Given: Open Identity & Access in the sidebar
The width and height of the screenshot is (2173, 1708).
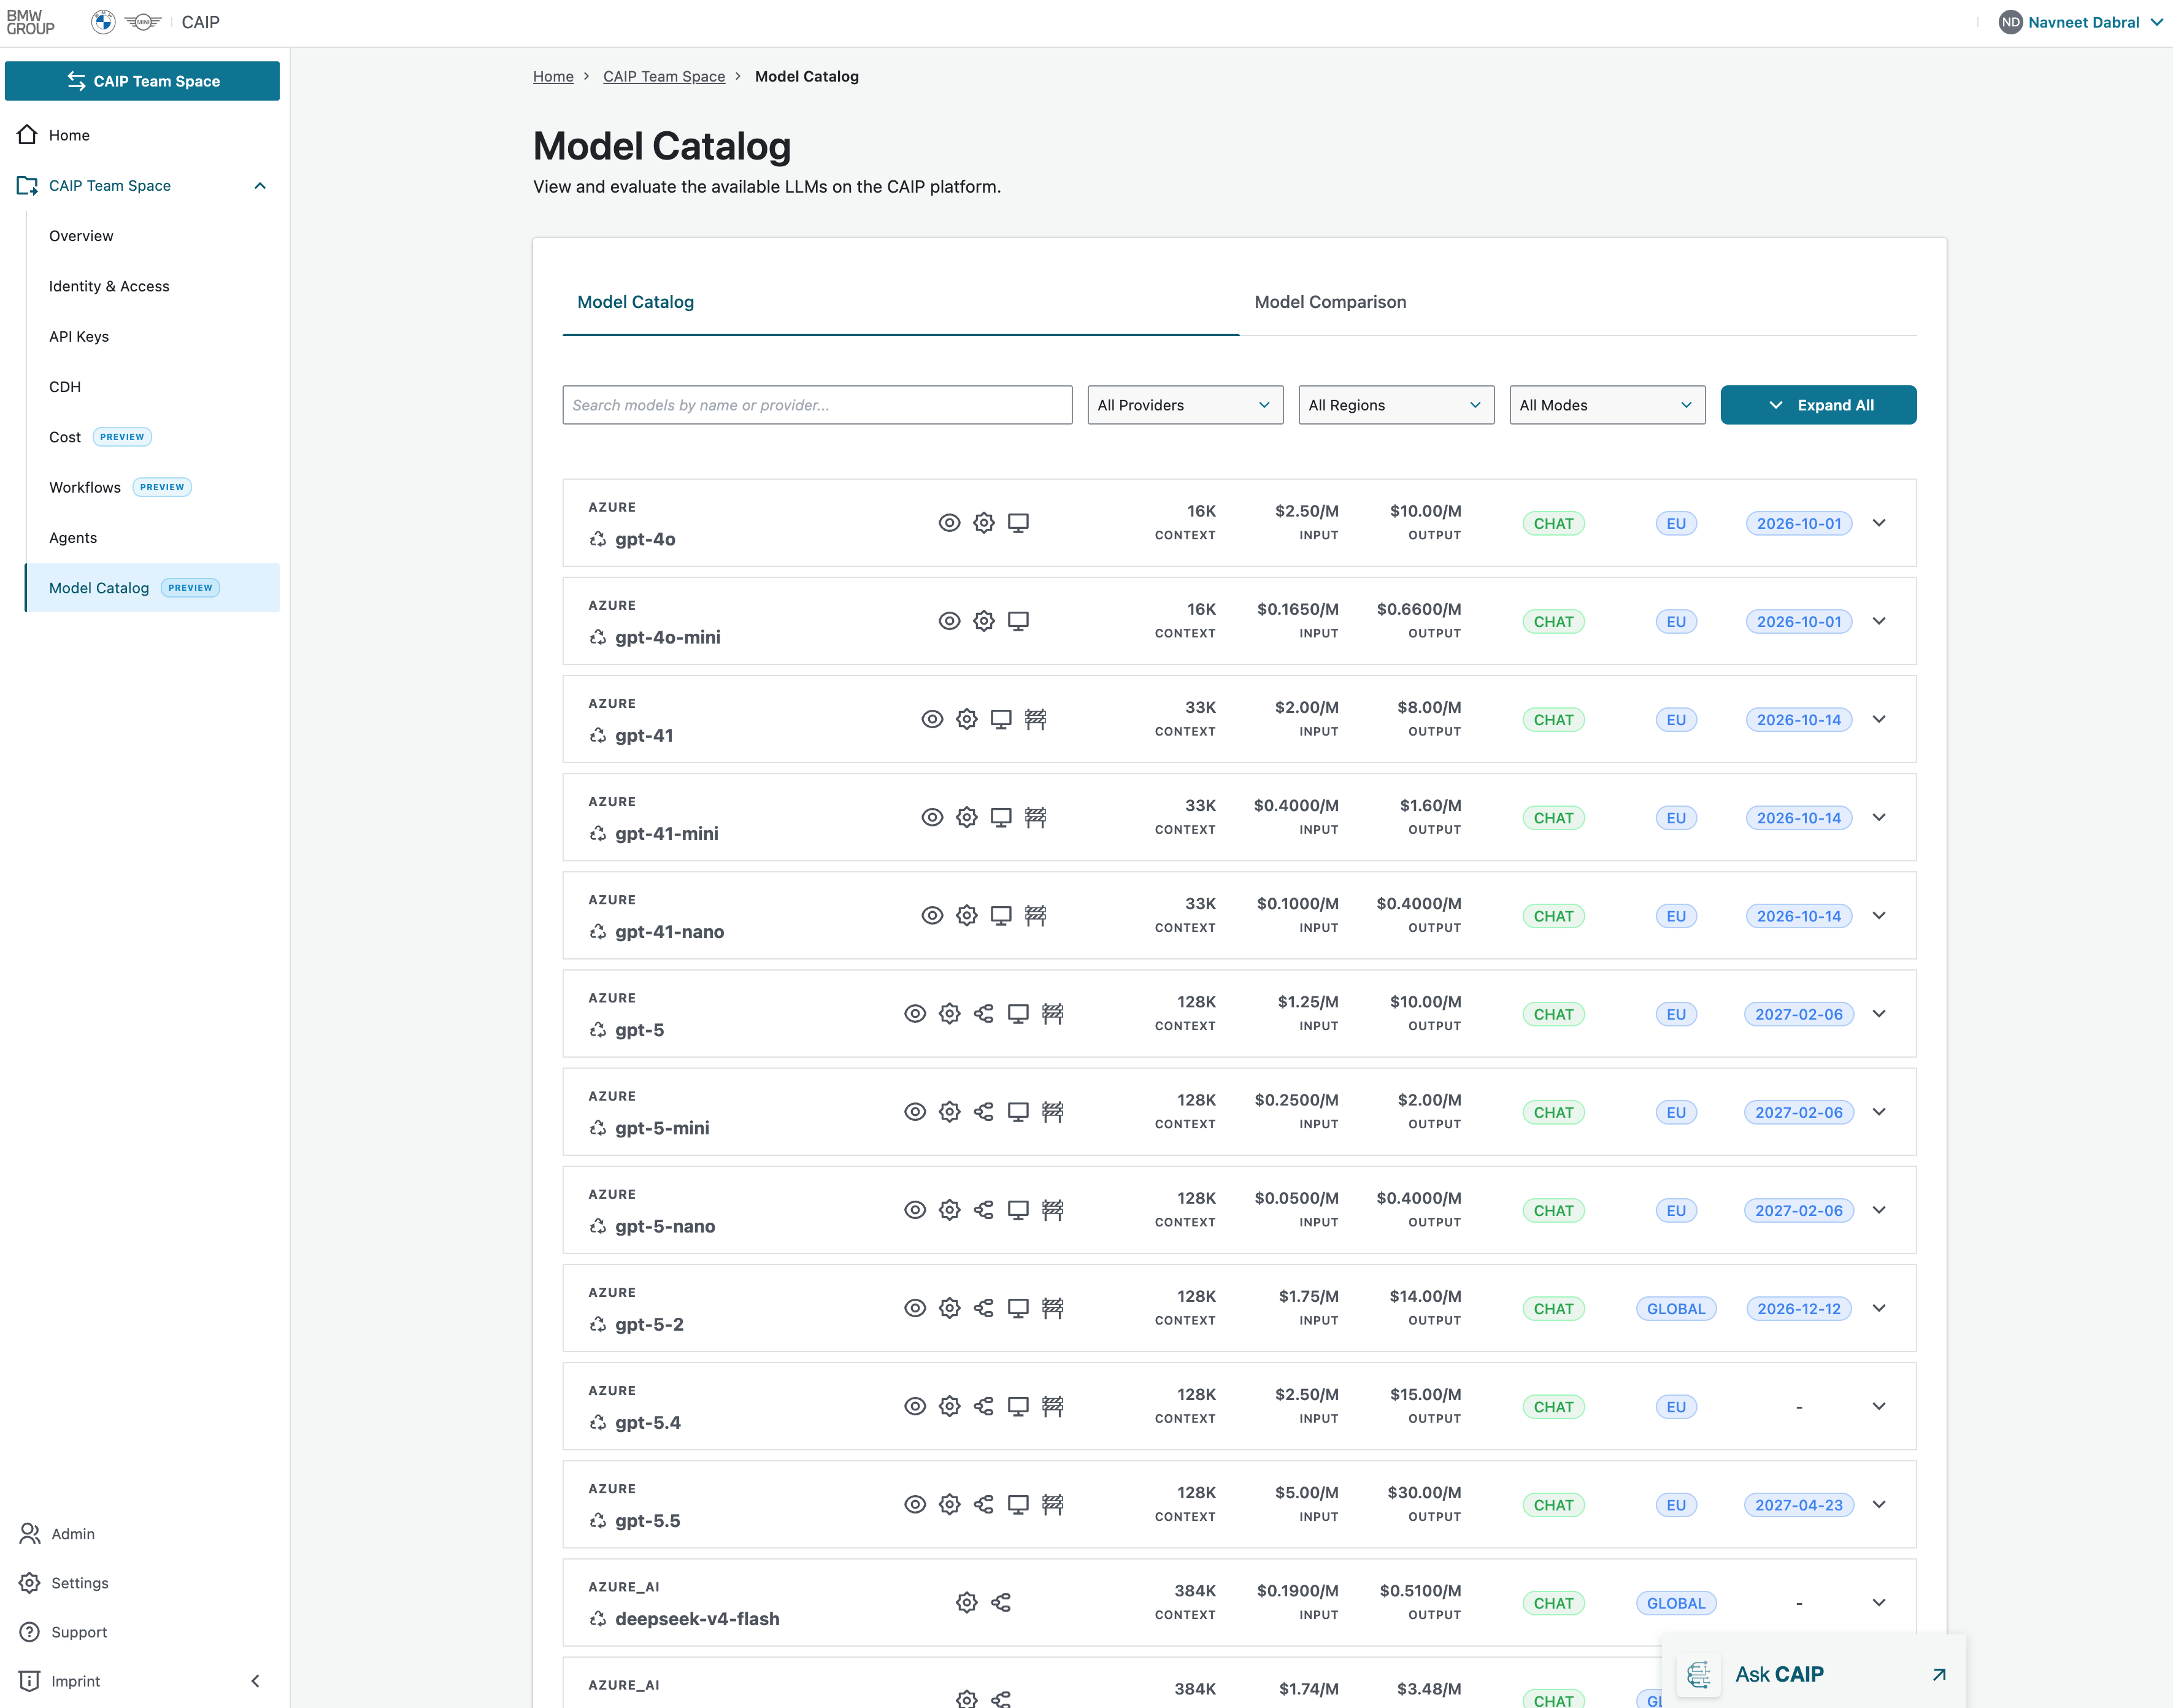Looking at the screenshot, I should (109, 286).
